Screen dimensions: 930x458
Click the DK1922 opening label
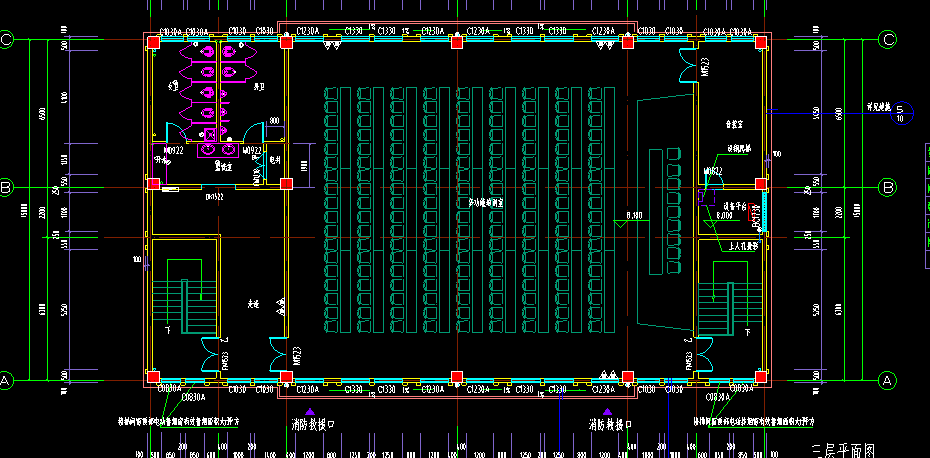(214, 196)
